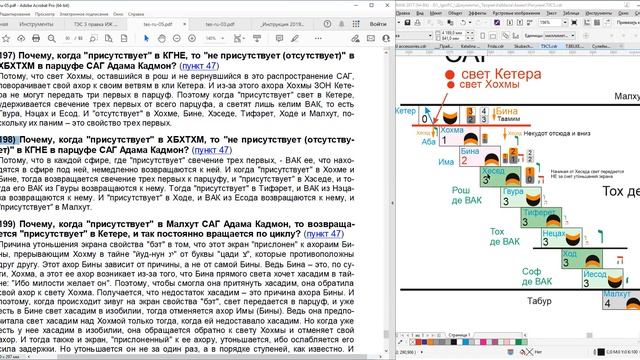Pick the black swatch in the CorelDRAW palette
This screenshot has height=360, width=640.
454,342
